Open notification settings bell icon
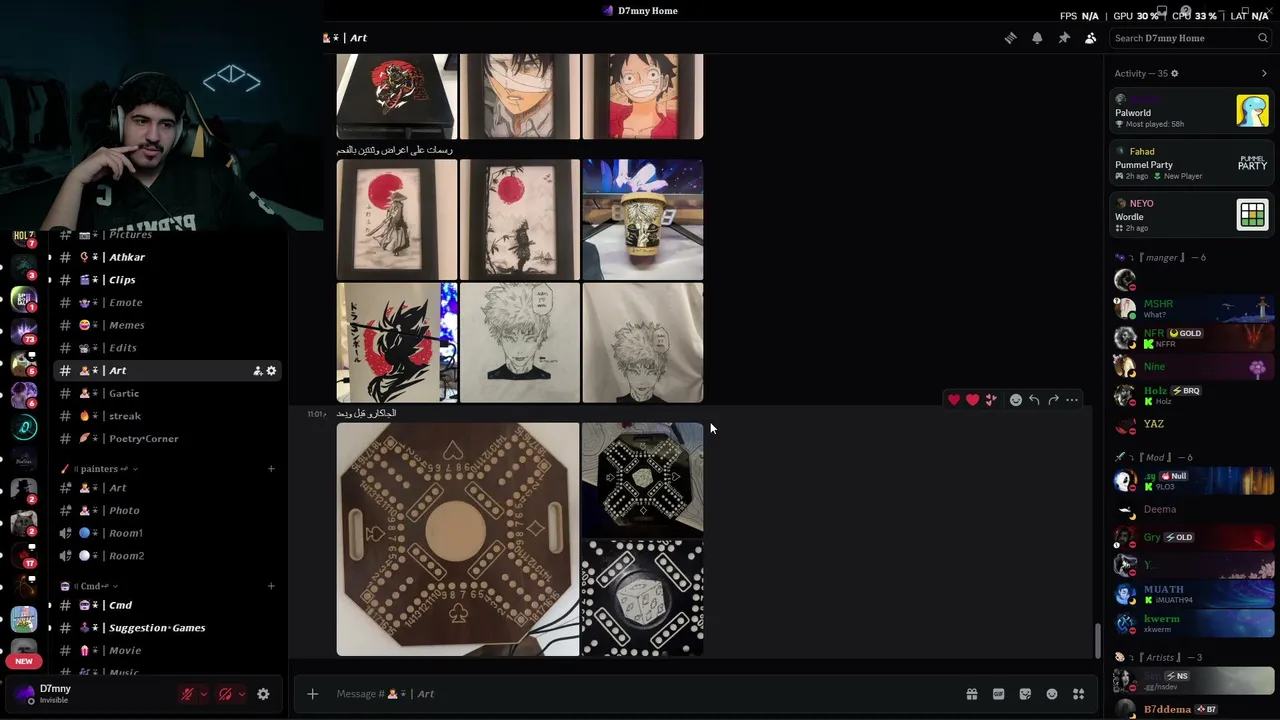1280x720 pixels. tap(1037, 38)
